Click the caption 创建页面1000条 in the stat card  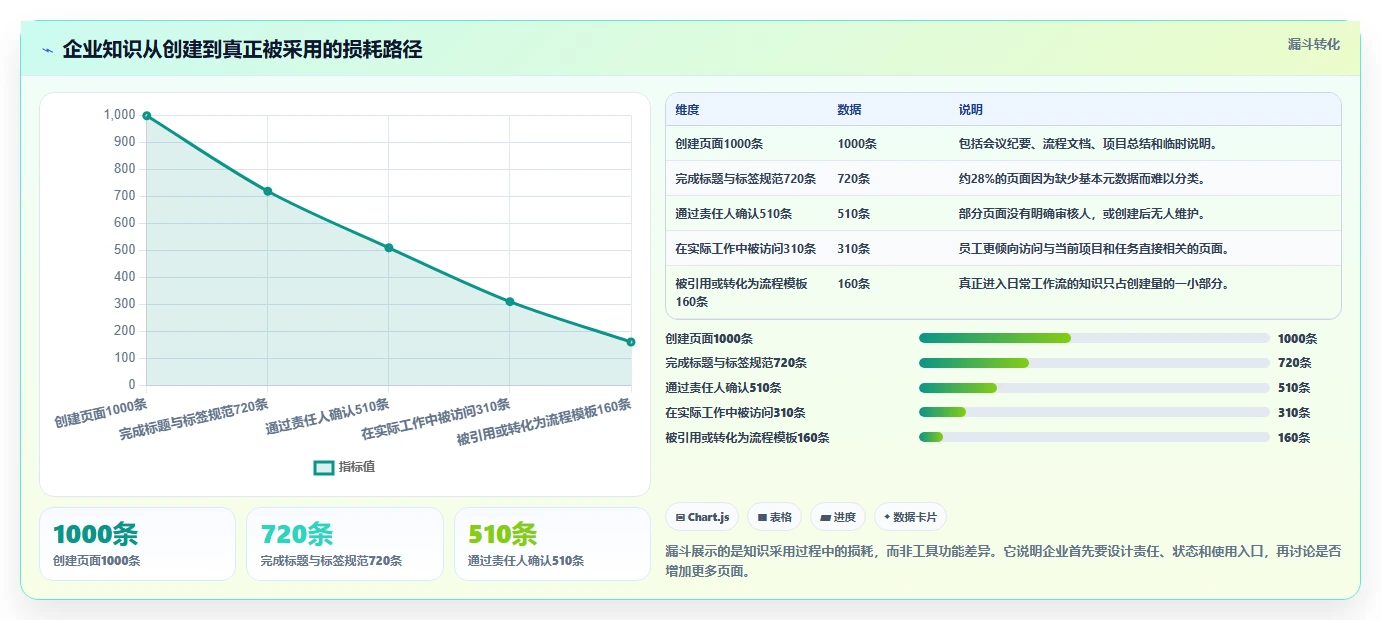[97, 561]
